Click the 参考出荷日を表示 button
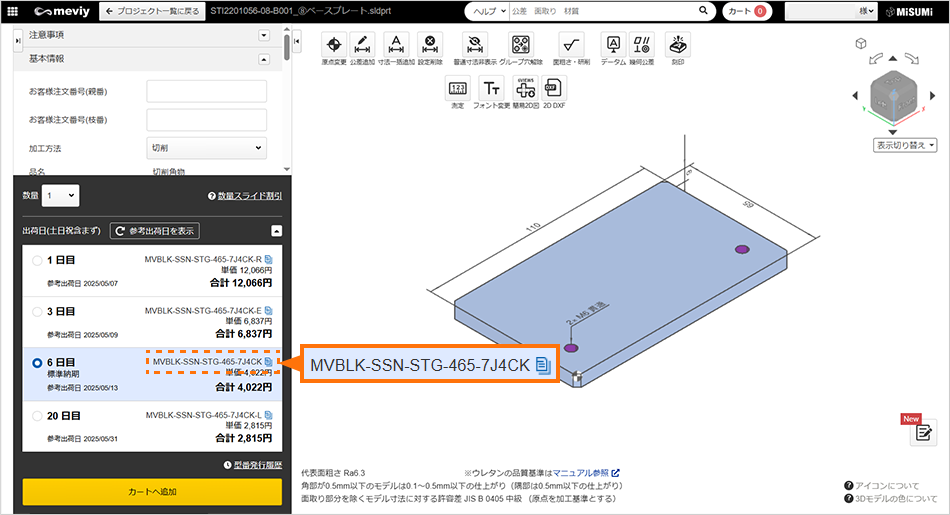Screen dimensions: 950x515 155,231
